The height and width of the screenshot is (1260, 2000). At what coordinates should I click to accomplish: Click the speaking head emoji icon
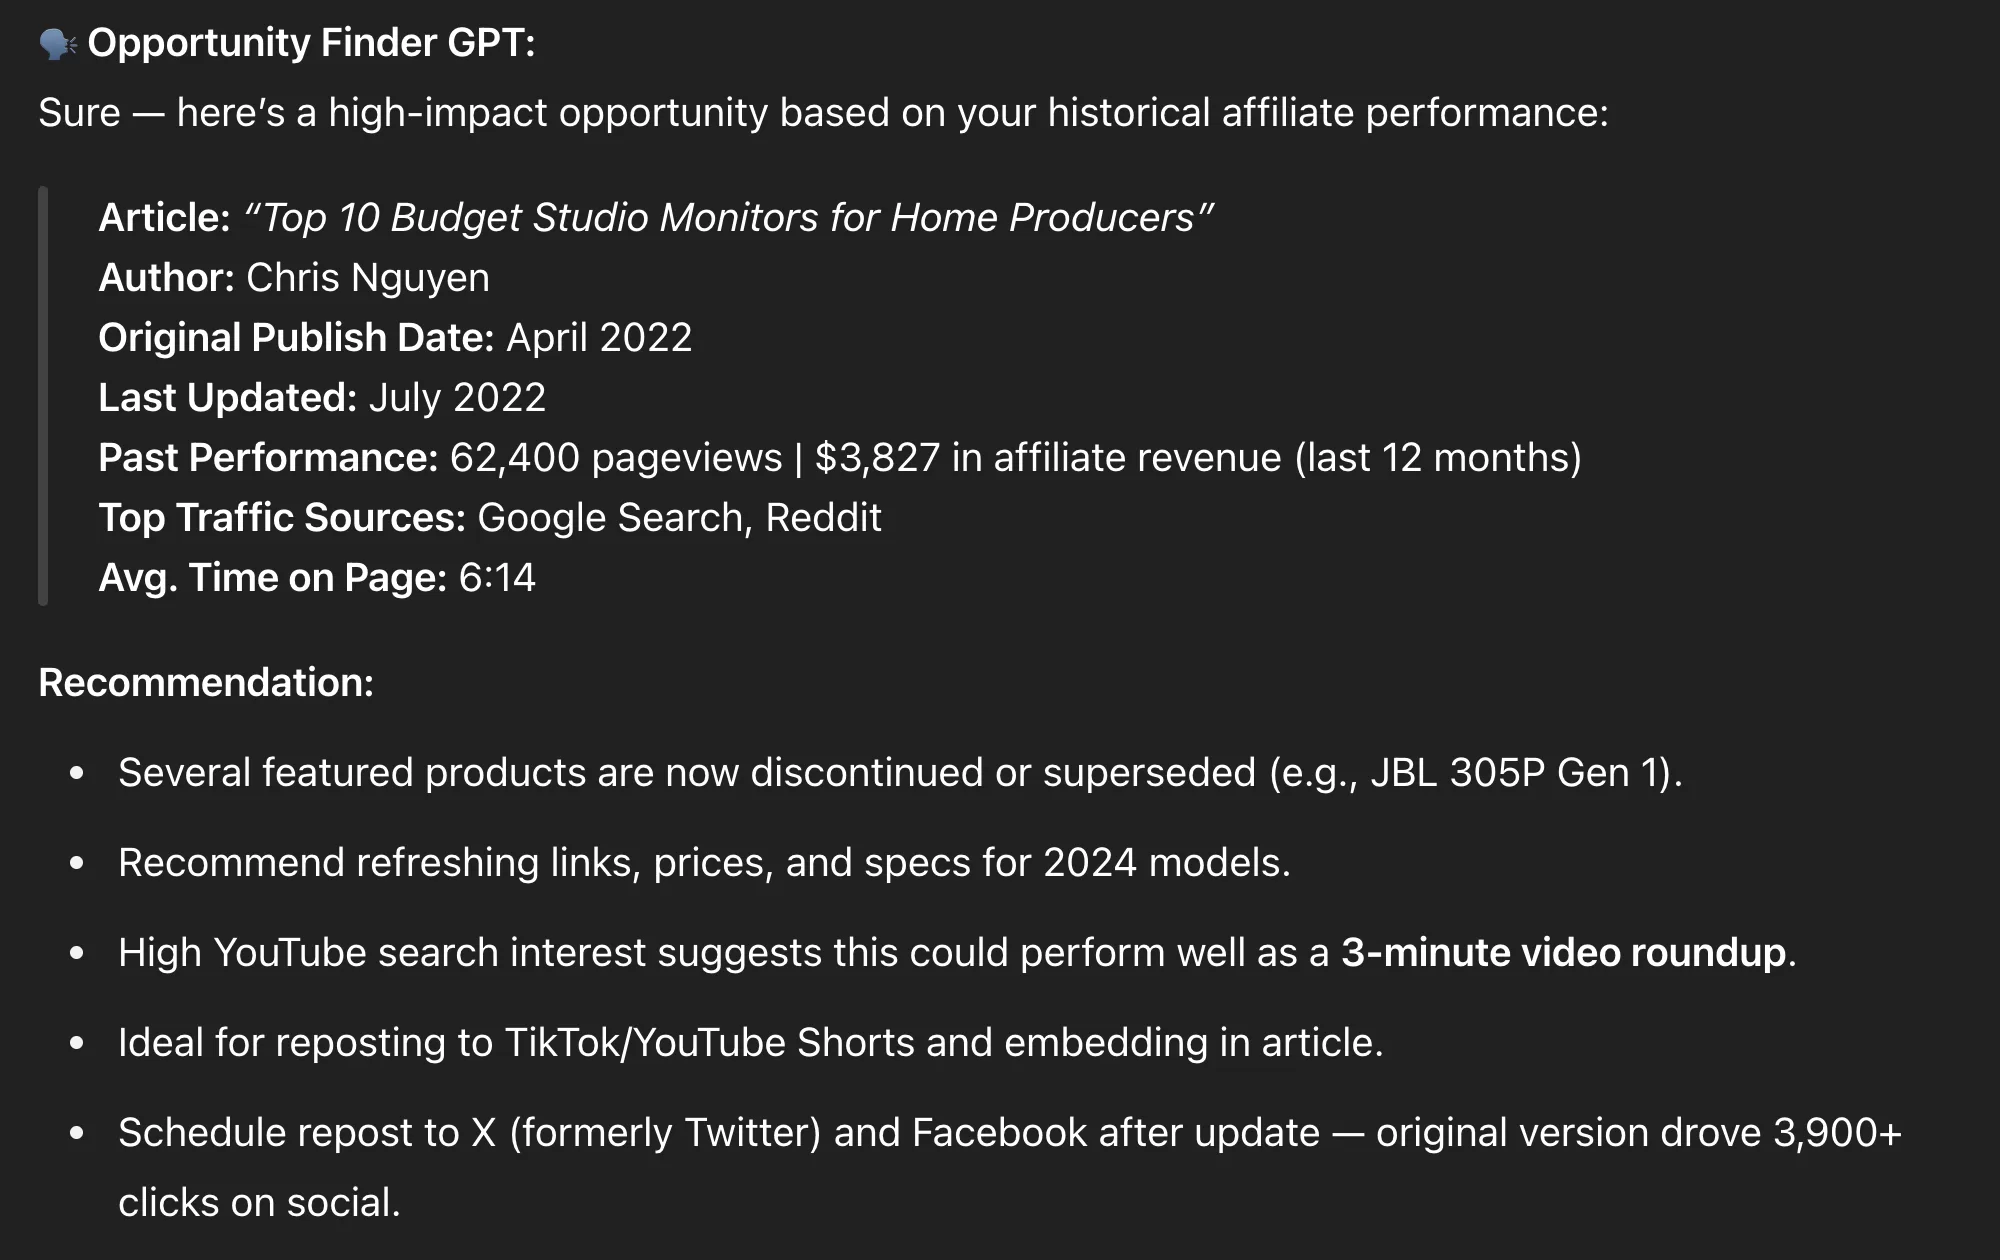57,43
